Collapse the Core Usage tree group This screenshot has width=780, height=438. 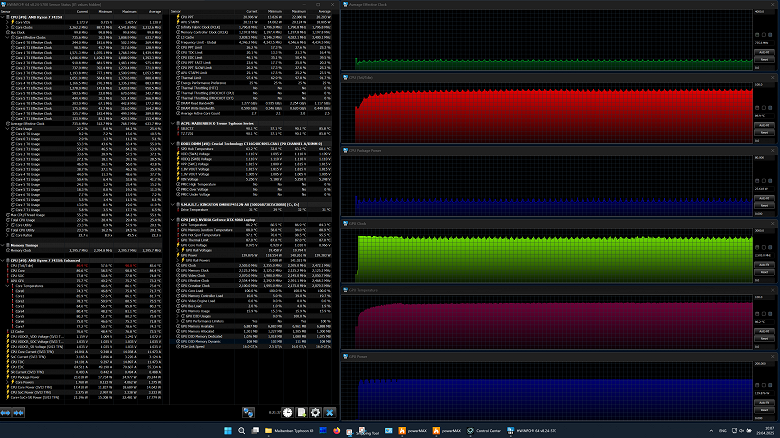pos(7,128)
